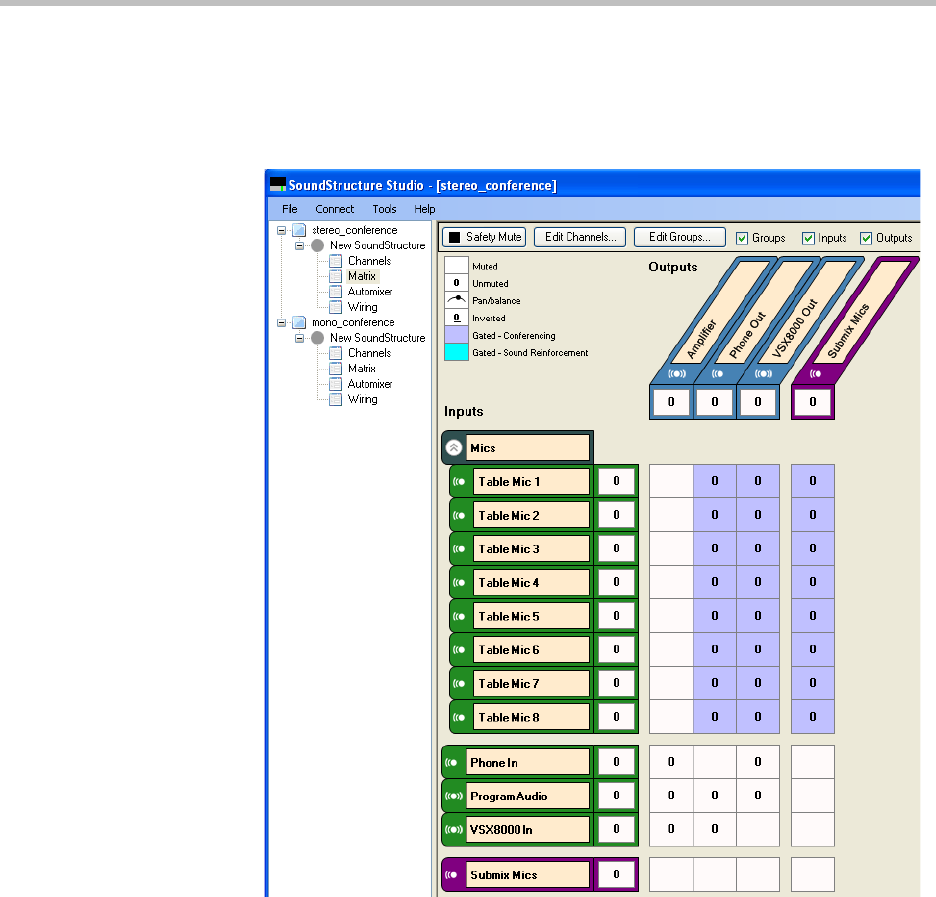Open the Edit Channels dialog
The image size is (936, 897).
point(580,237)
